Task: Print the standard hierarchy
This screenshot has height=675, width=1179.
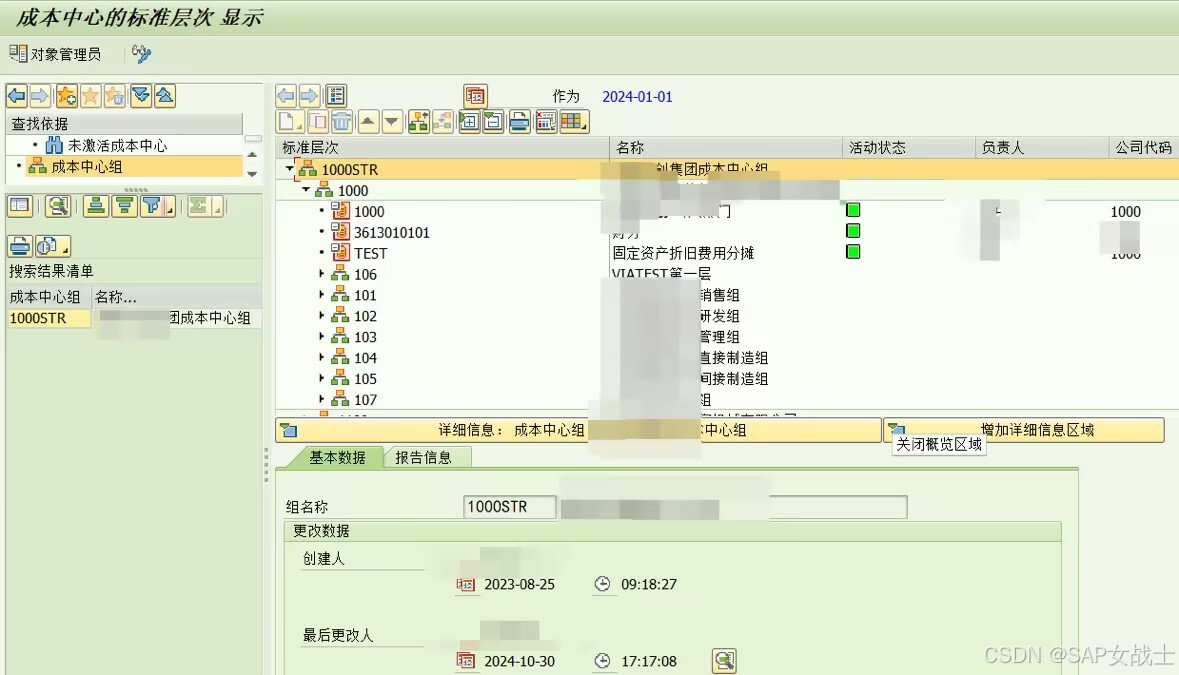Action: tap(519, 122)
